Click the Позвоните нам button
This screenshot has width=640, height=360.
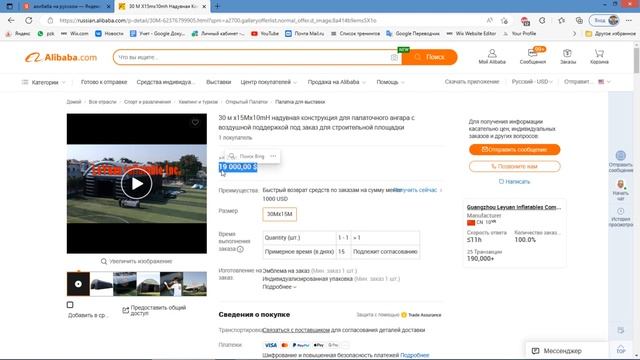click(514, 166)
